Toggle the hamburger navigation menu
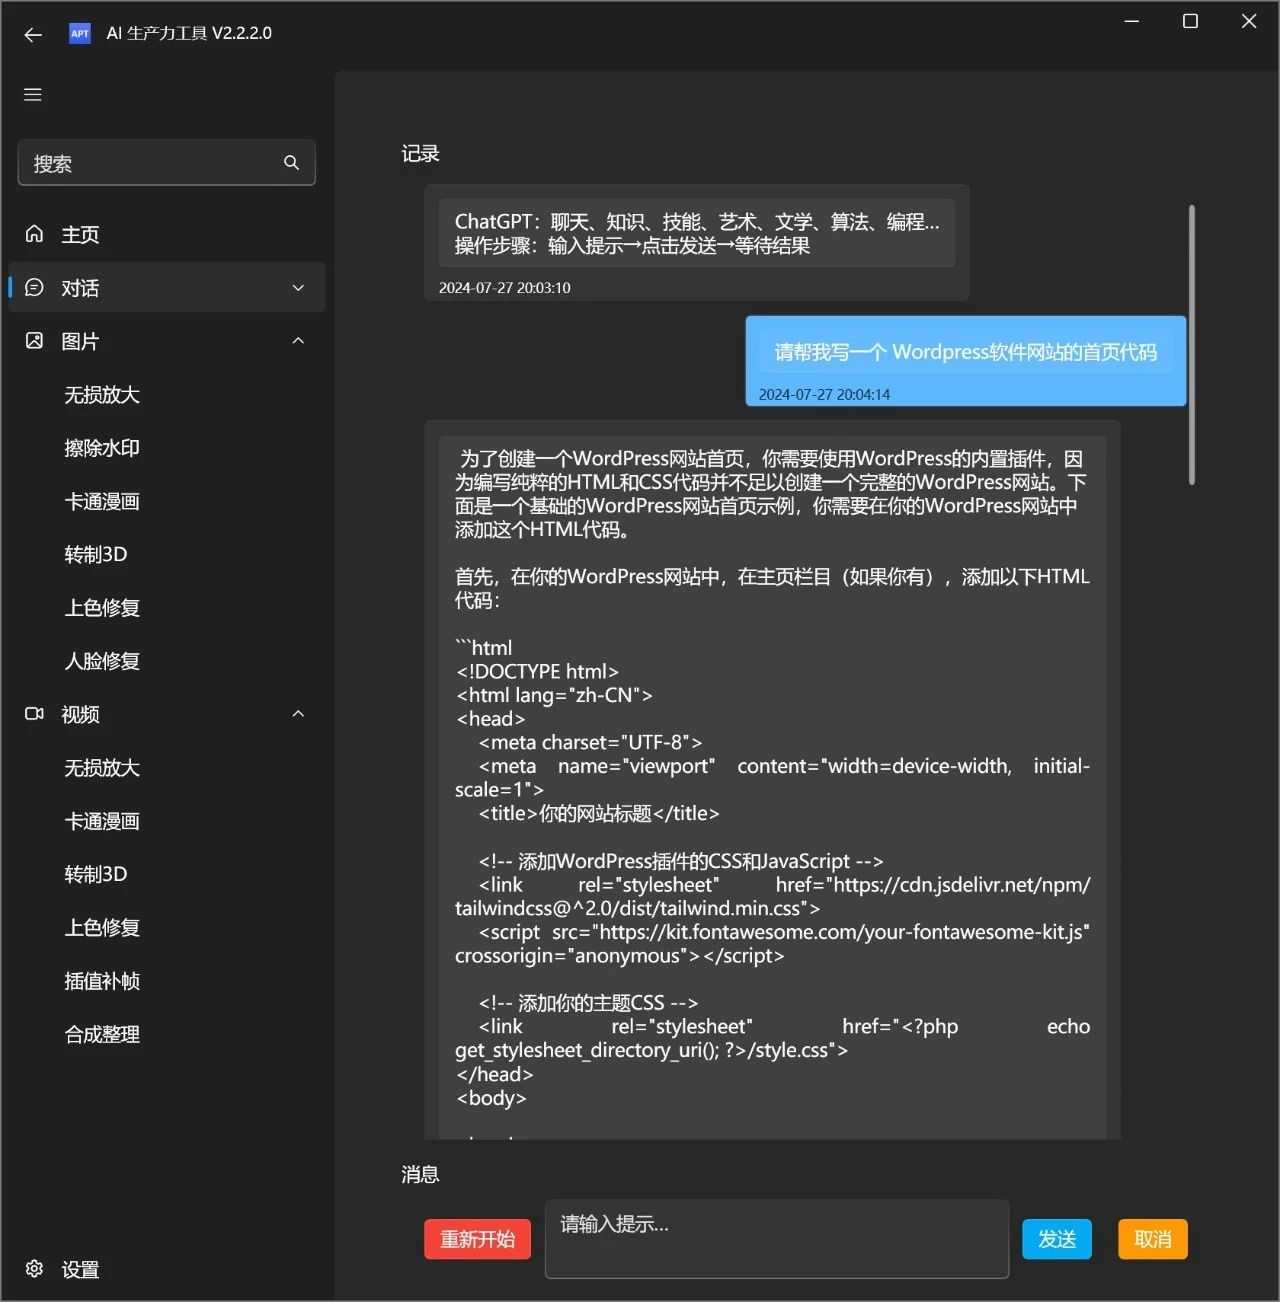 pyautogui.click(x=33, y=95)
